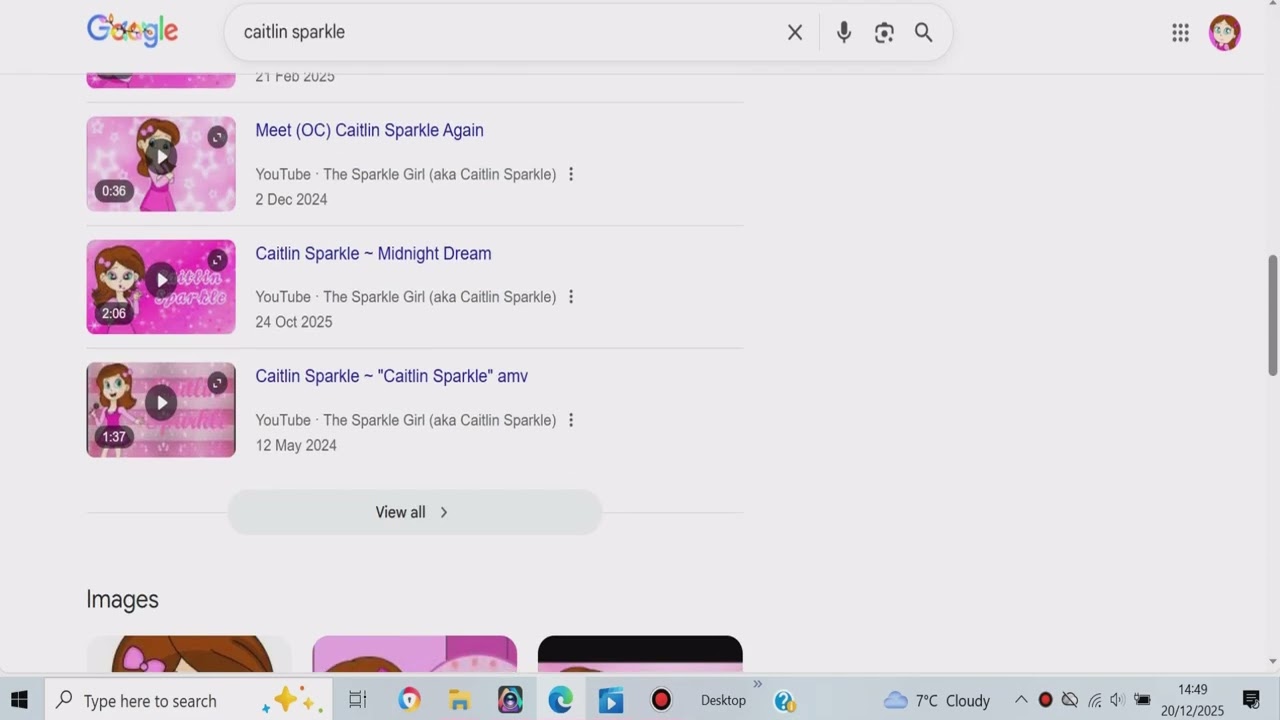The image size is (1280, 720).
Task: Click the page's vertical scrollbar thumb
Action: point(1272,315)
